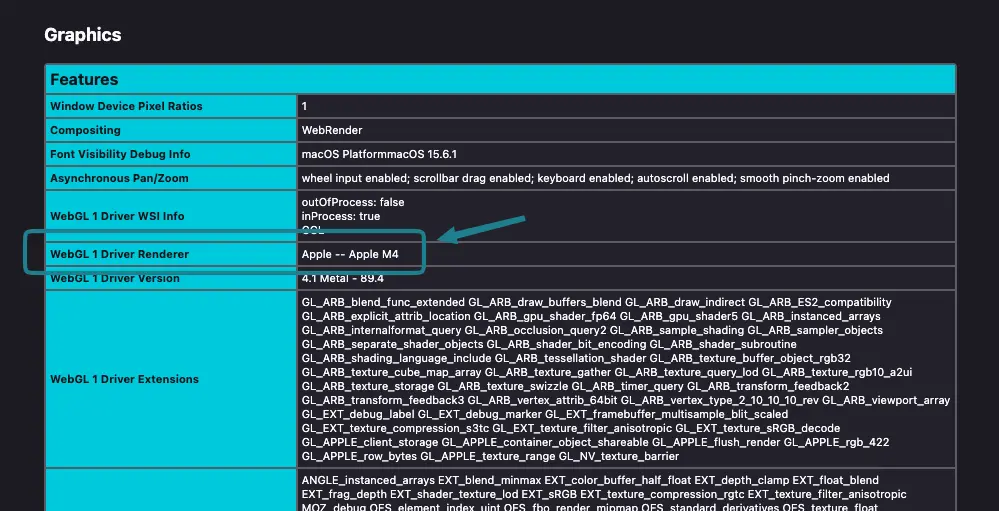This screenshot has height=511, width=999.
Task: Click the wheel input enabled value text
Action: tap(595, 178)
